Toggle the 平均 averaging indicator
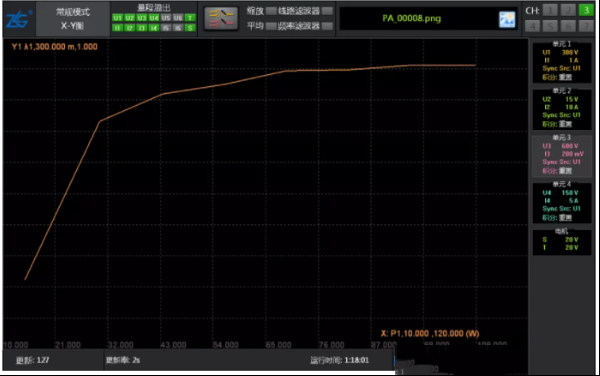600x376 pixels. pos(271,26)
